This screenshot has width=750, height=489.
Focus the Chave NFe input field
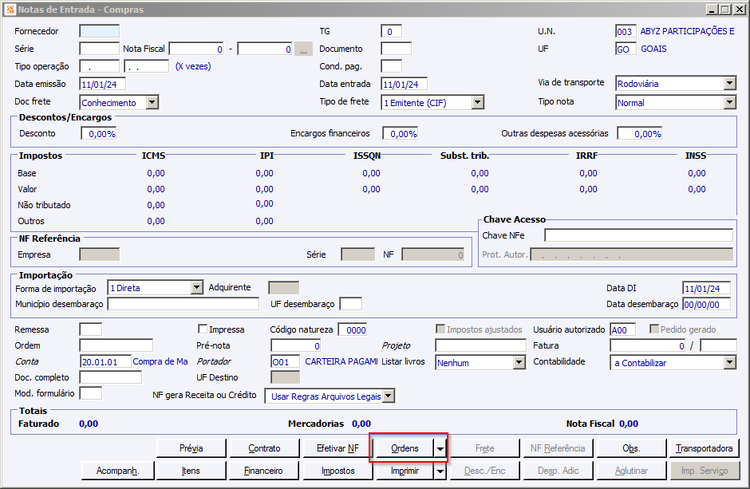click(639, 235)
